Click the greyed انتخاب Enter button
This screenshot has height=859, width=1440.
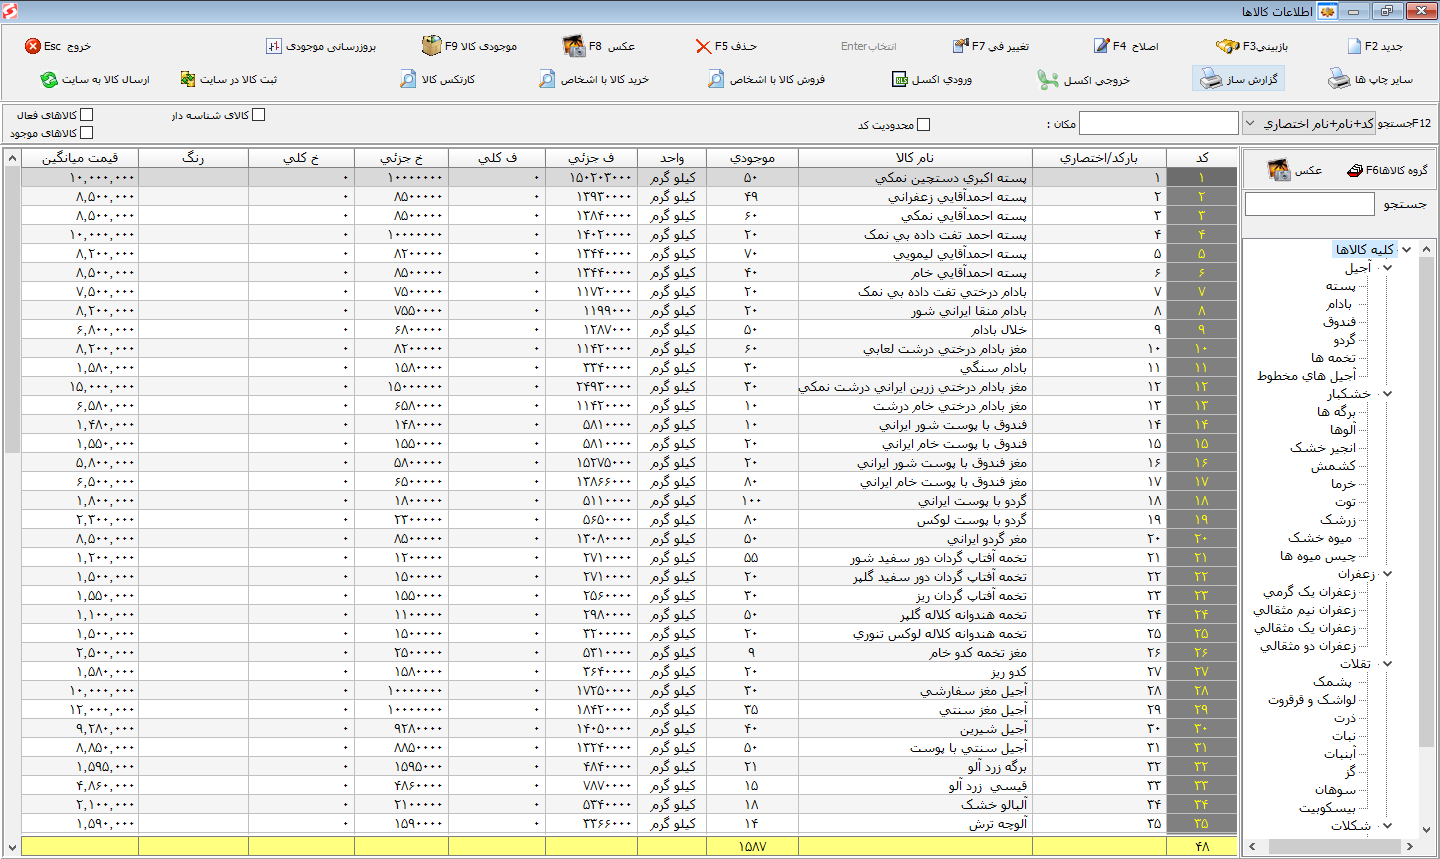point(868,46)
